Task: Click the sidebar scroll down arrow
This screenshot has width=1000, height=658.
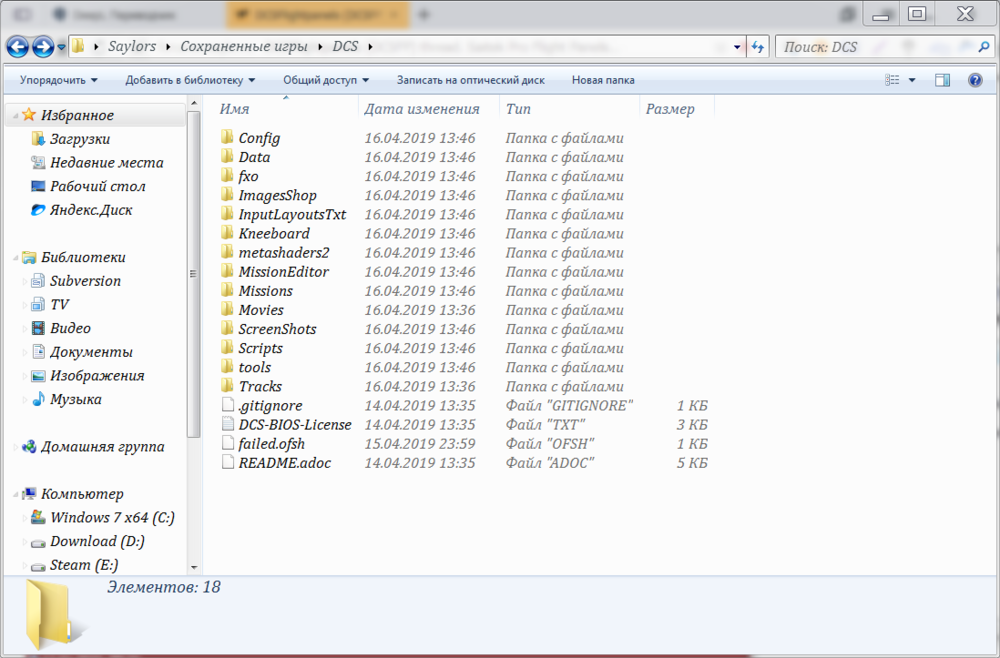Action: (x=194, y=567)
